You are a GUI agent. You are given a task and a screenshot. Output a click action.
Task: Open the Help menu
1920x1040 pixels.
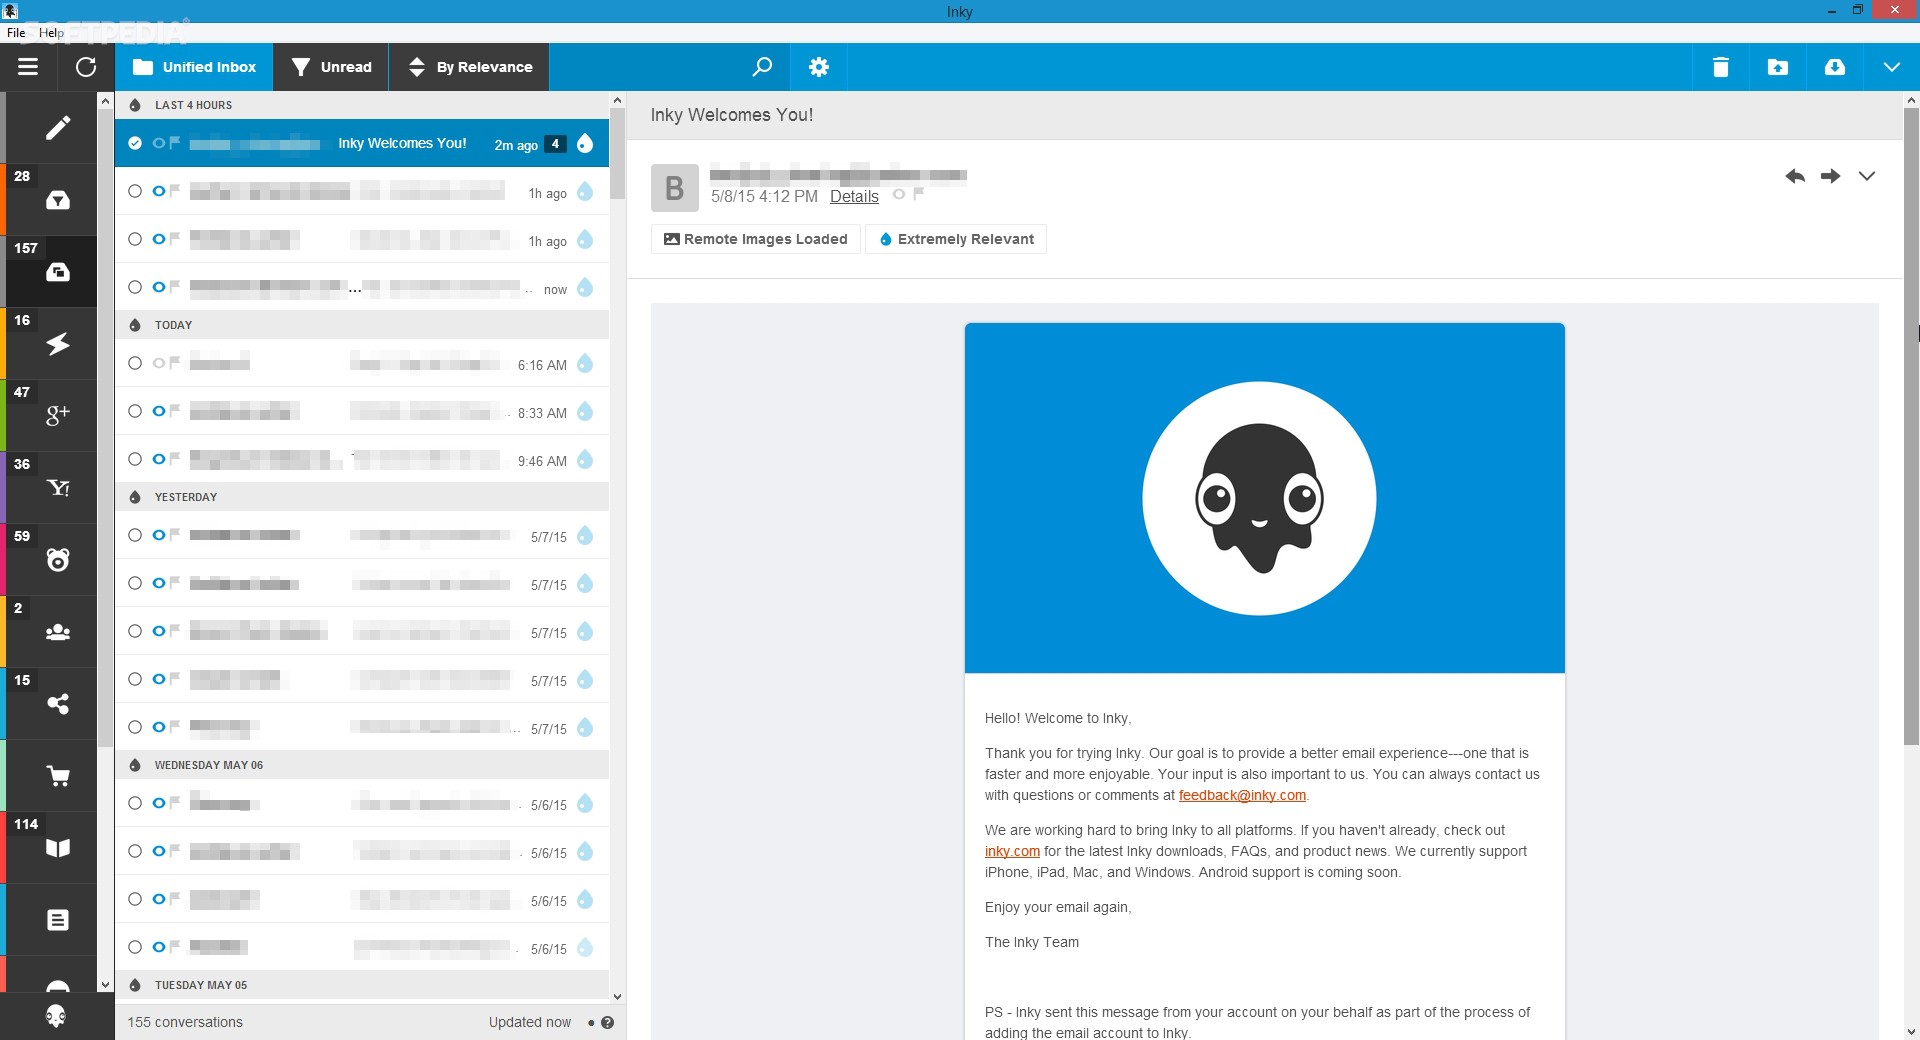click(51, 33)
